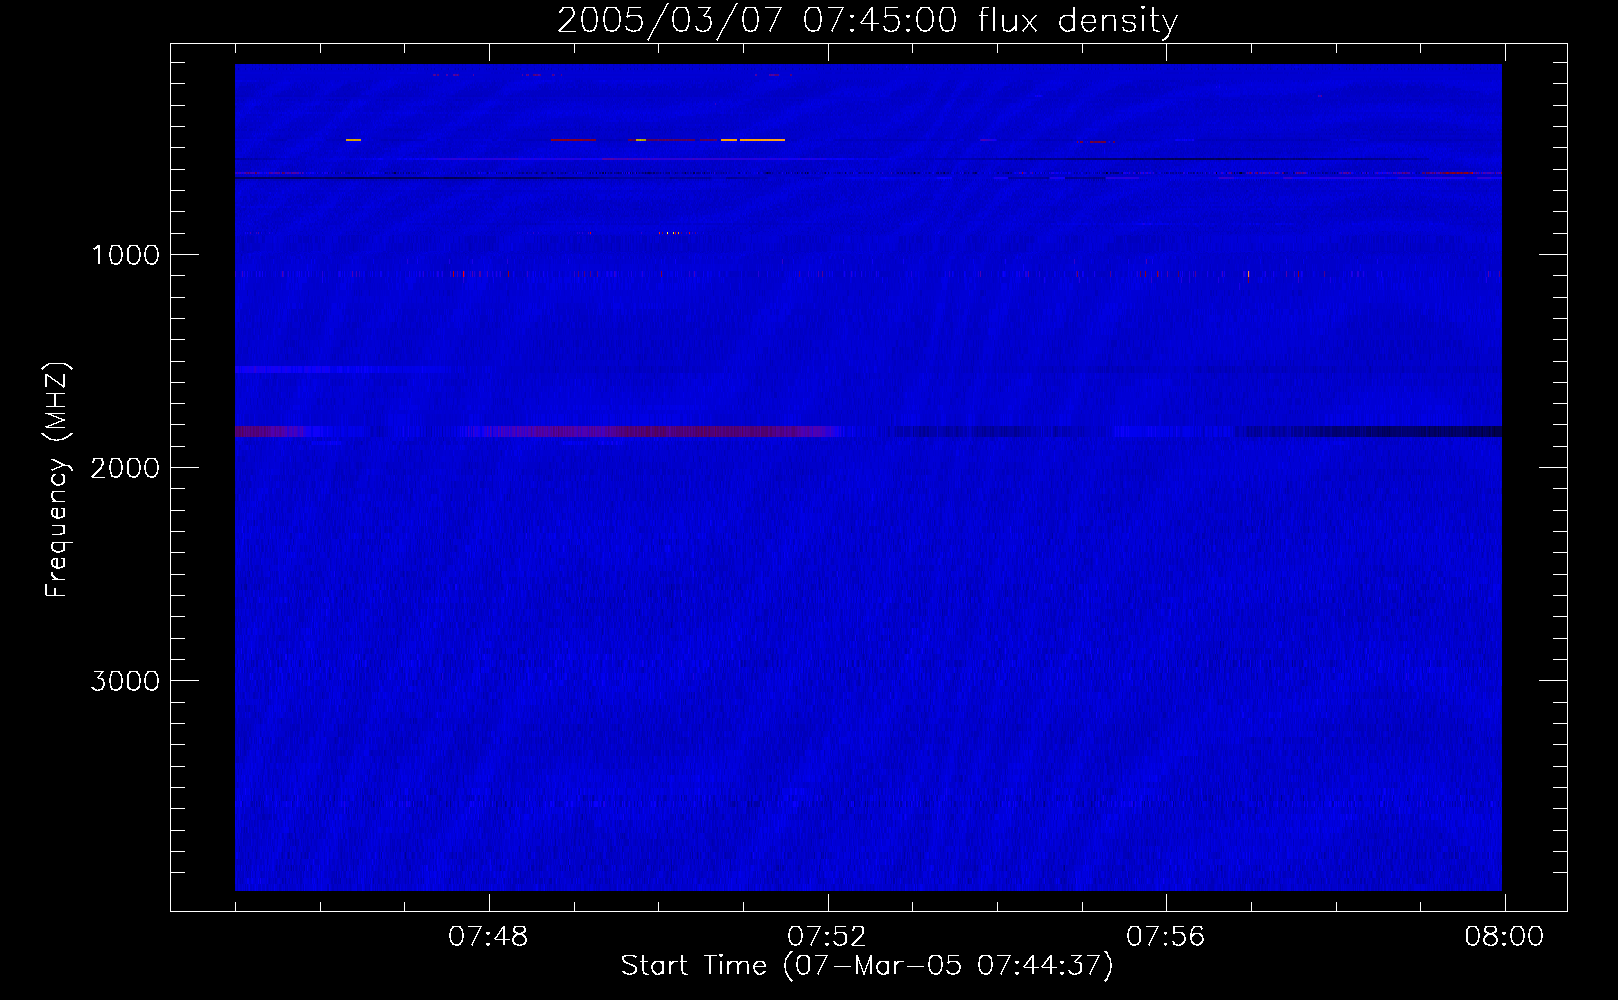The width and height of the screenshot is (1618, 1000).
Task: Click the '07:56' time axis label
Action: 1166,937
